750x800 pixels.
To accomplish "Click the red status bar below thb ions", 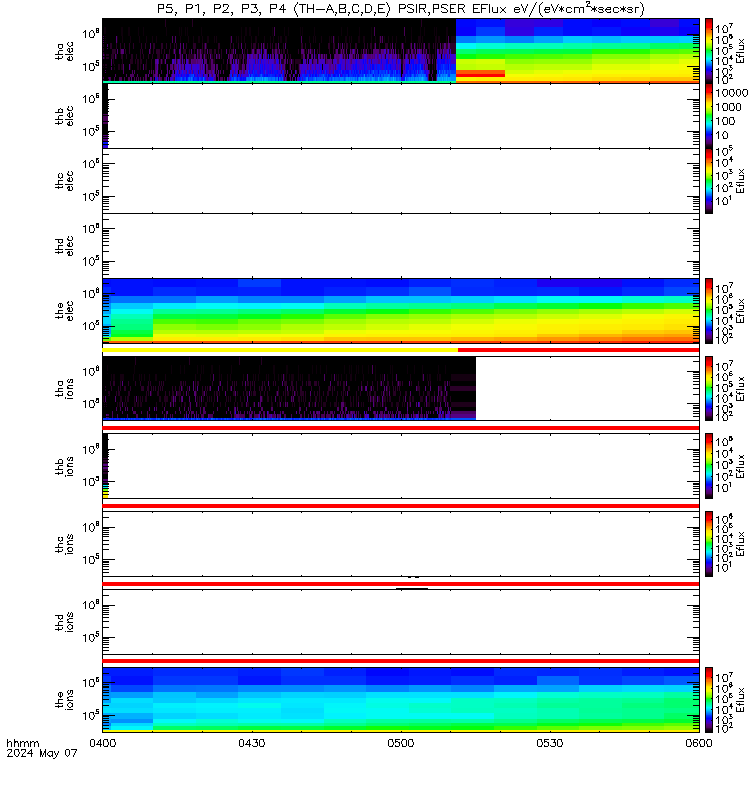I will pyautogui.click(x=401, y=506).
